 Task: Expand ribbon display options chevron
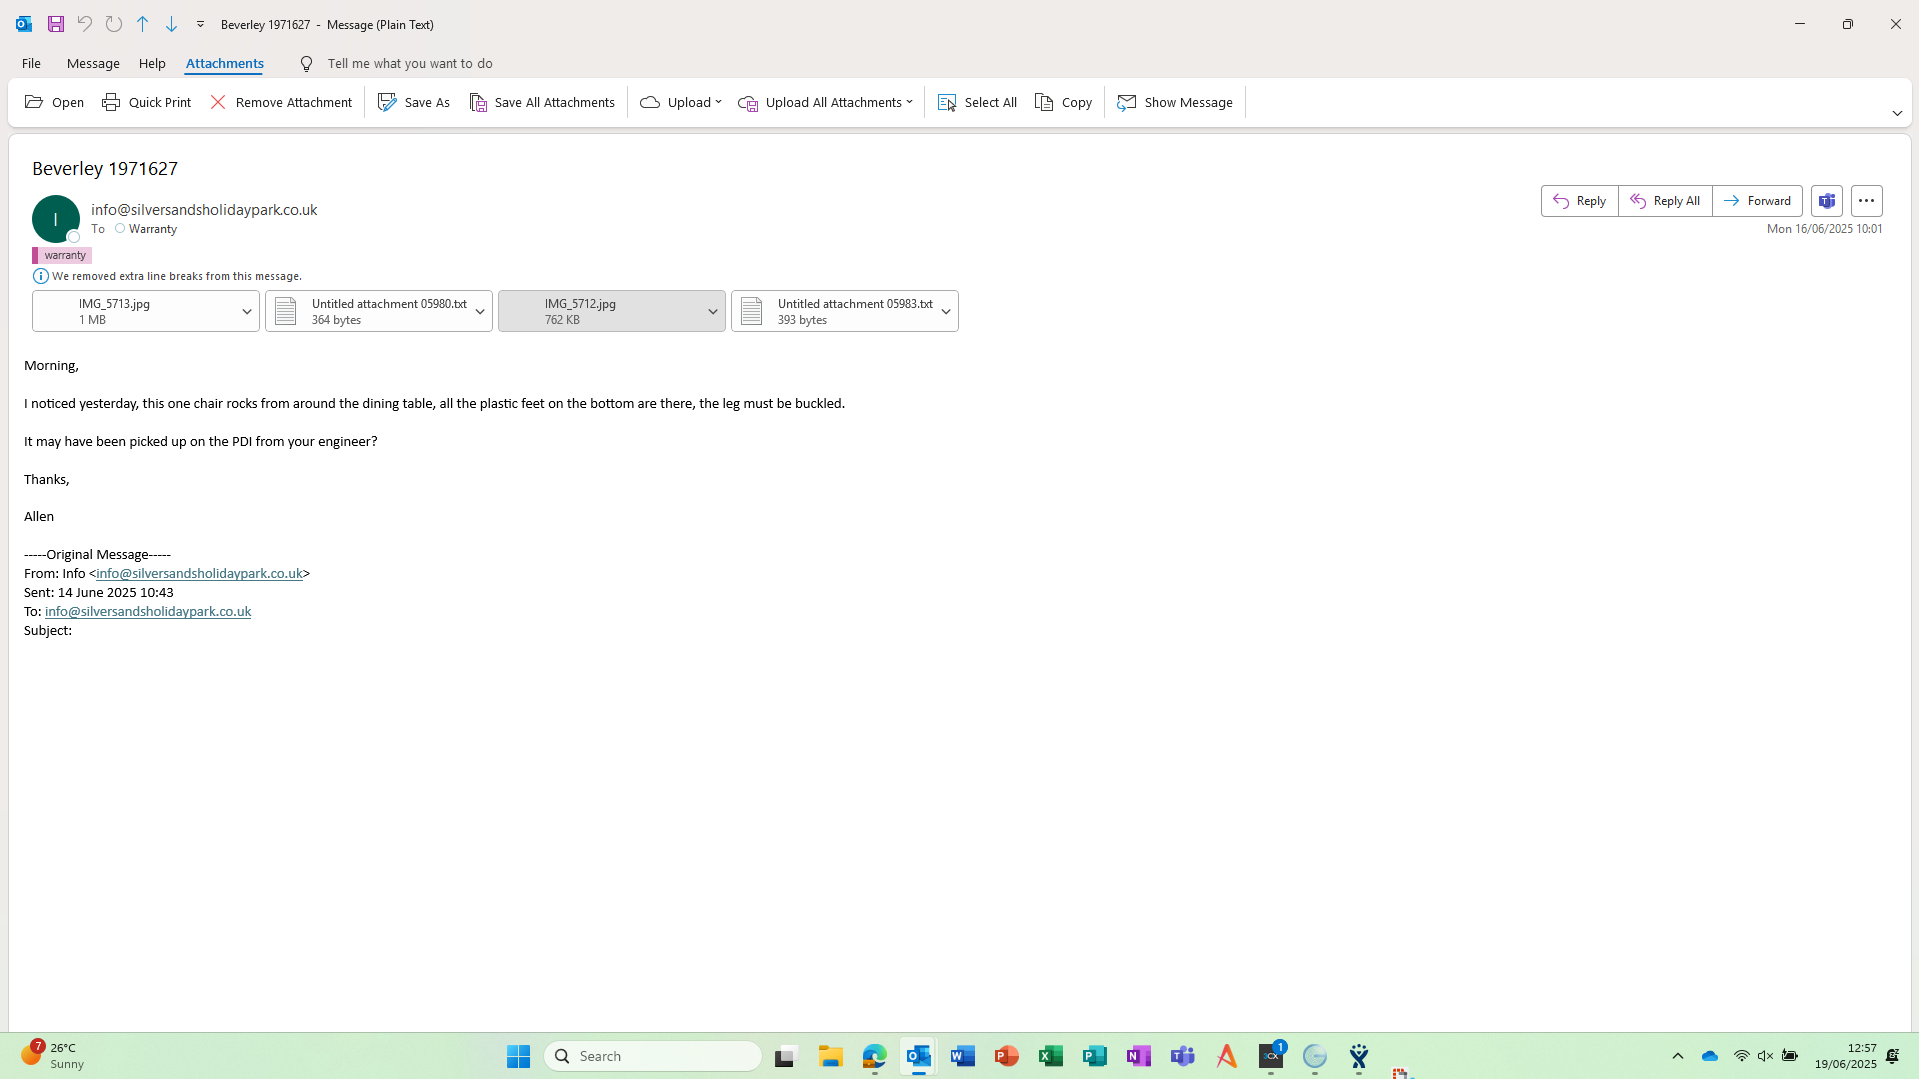pyautogui.click(x=1897, y=113)
